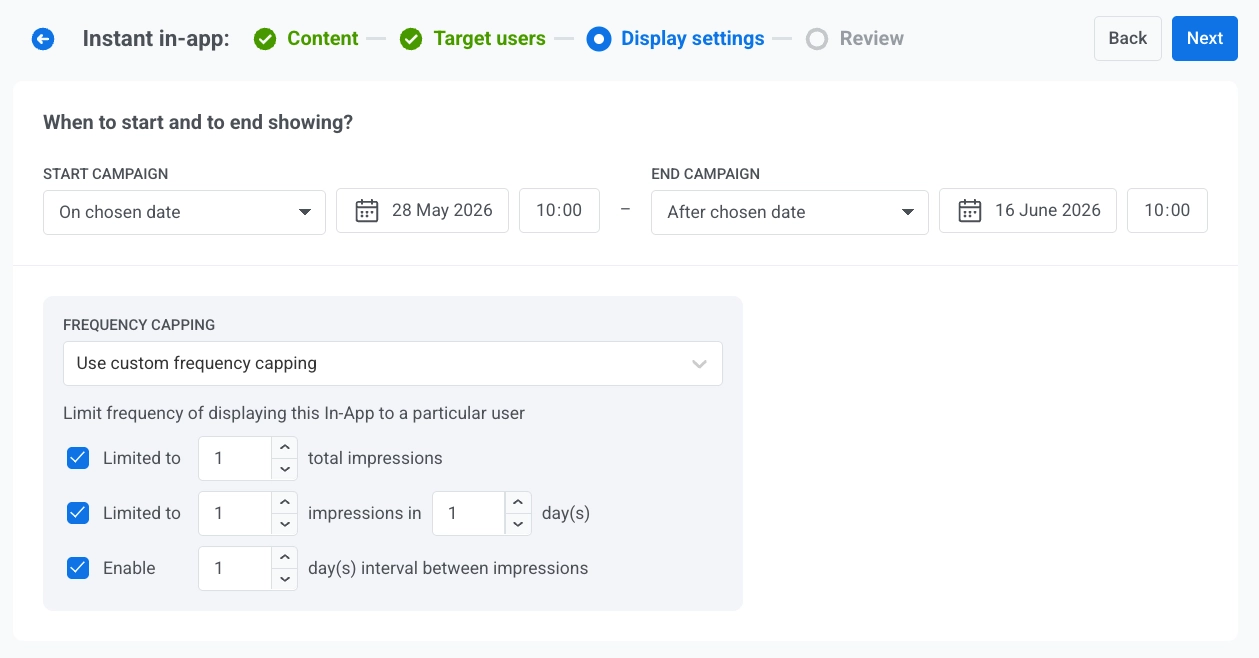Increase the interval between impressions days
This screenshot has width=1259, height=658.
pos(284,558)
